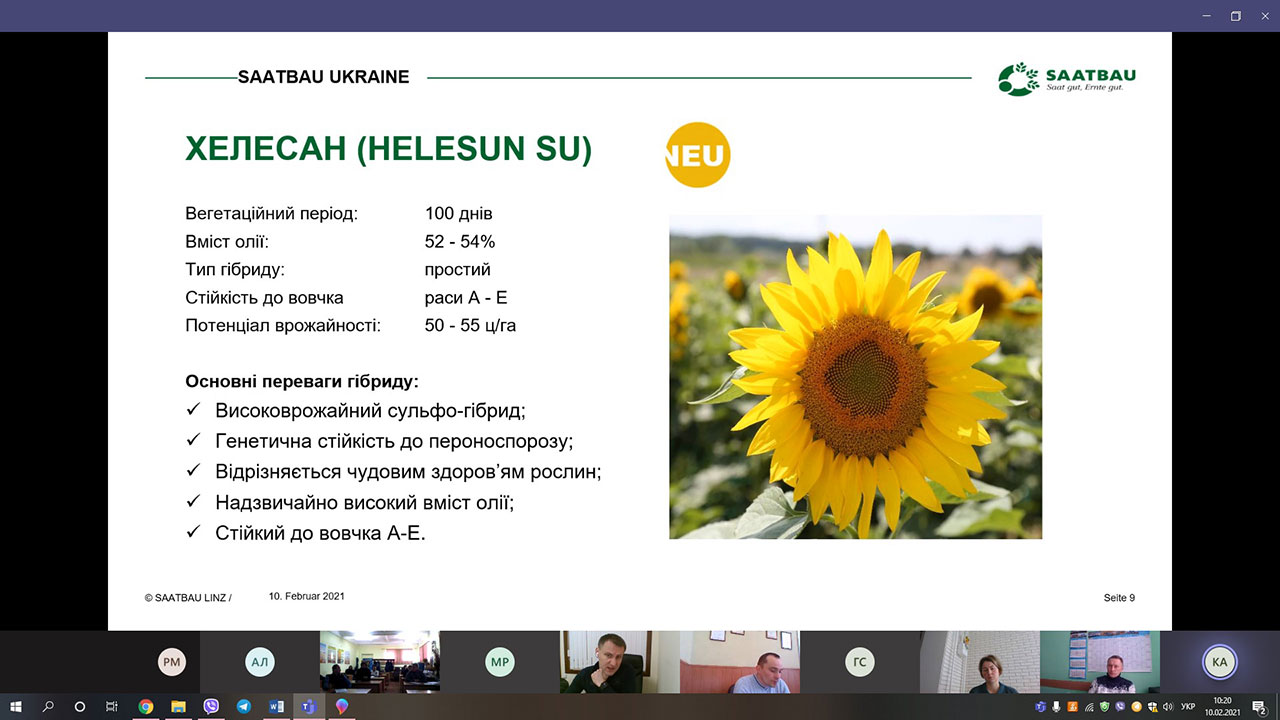Click the header text SAATBAU UKRAINE
Image resolution: width=1280 pixels, height=720 pixels.
click(323, 77)
